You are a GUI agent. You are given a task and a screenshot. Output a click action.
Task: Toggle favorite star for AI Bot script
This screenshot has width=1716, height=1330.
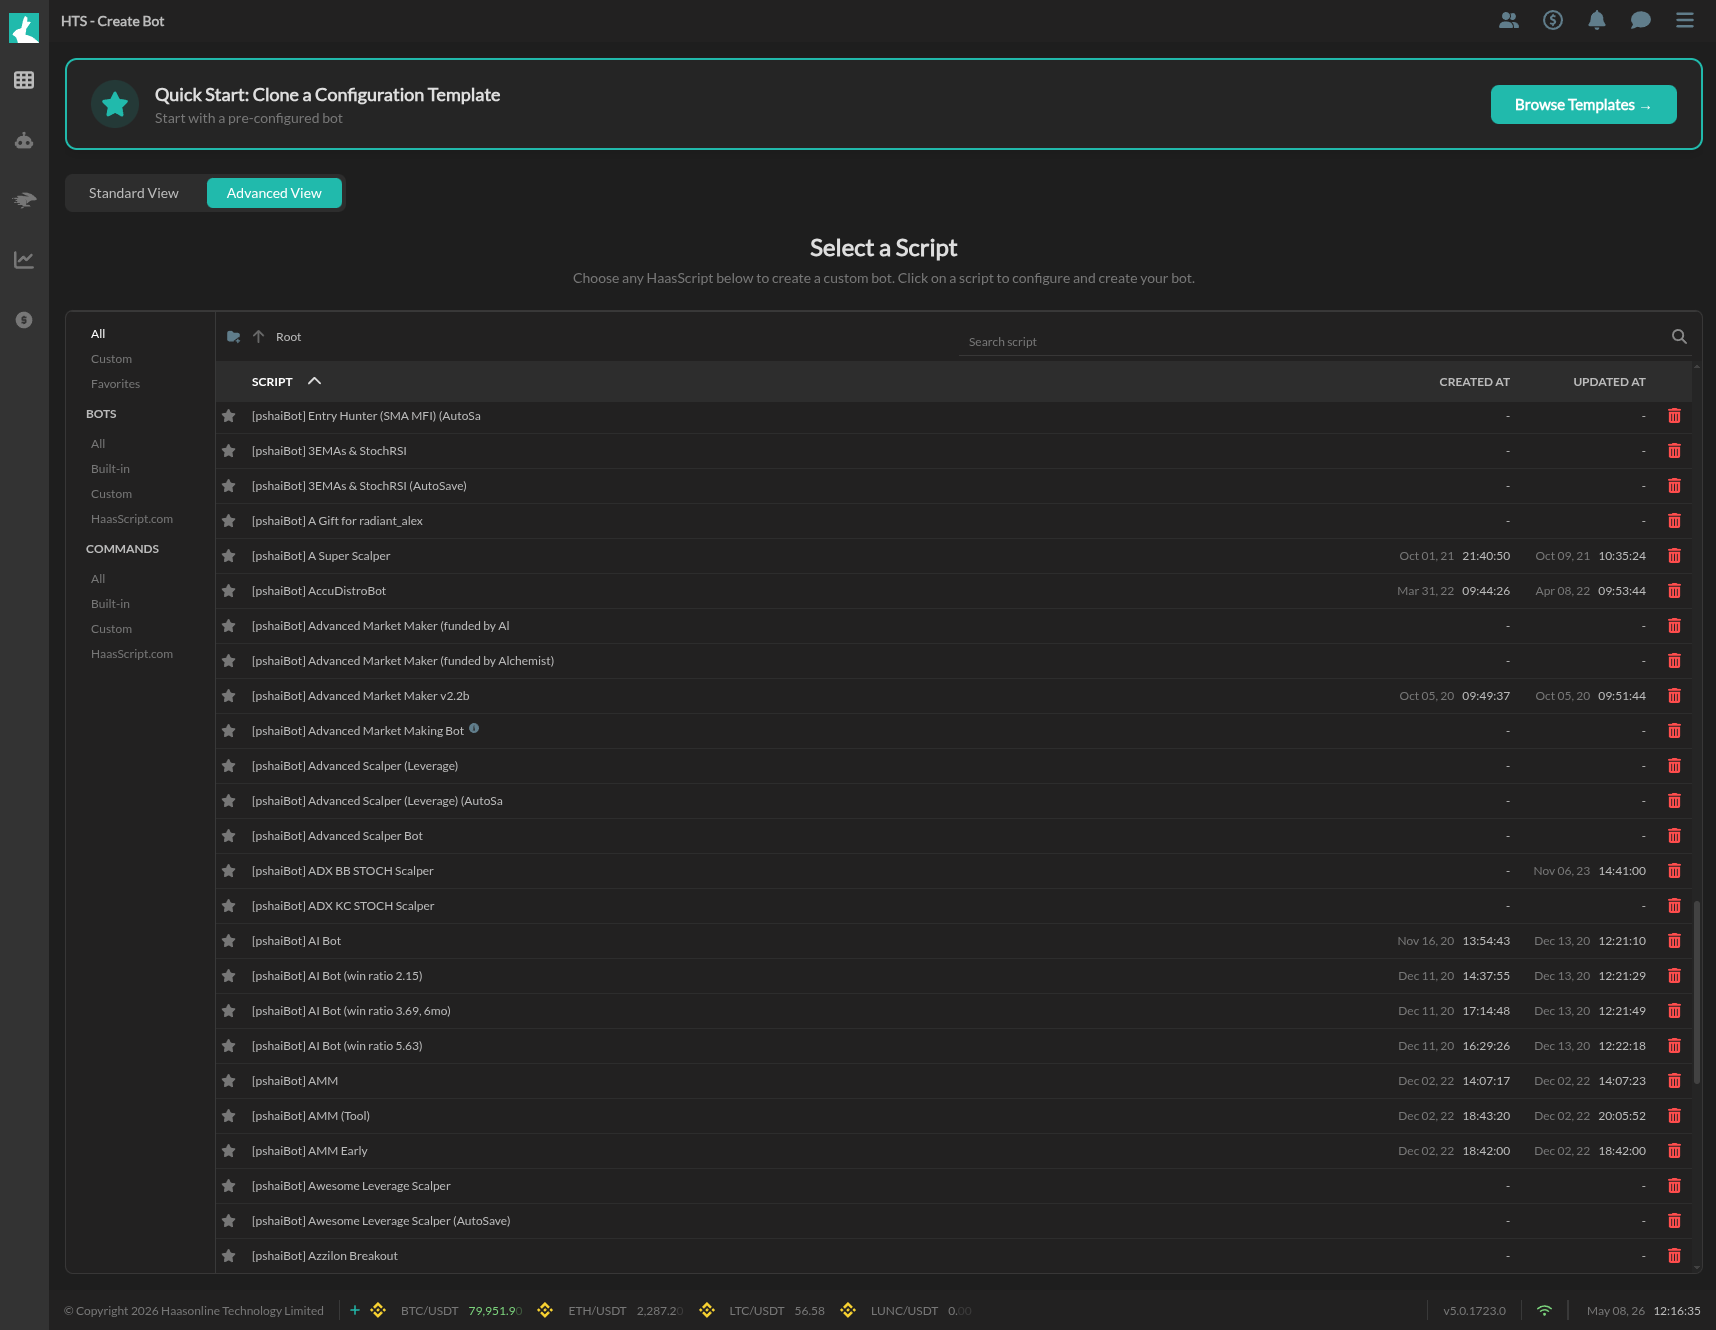tap(229, 941)
